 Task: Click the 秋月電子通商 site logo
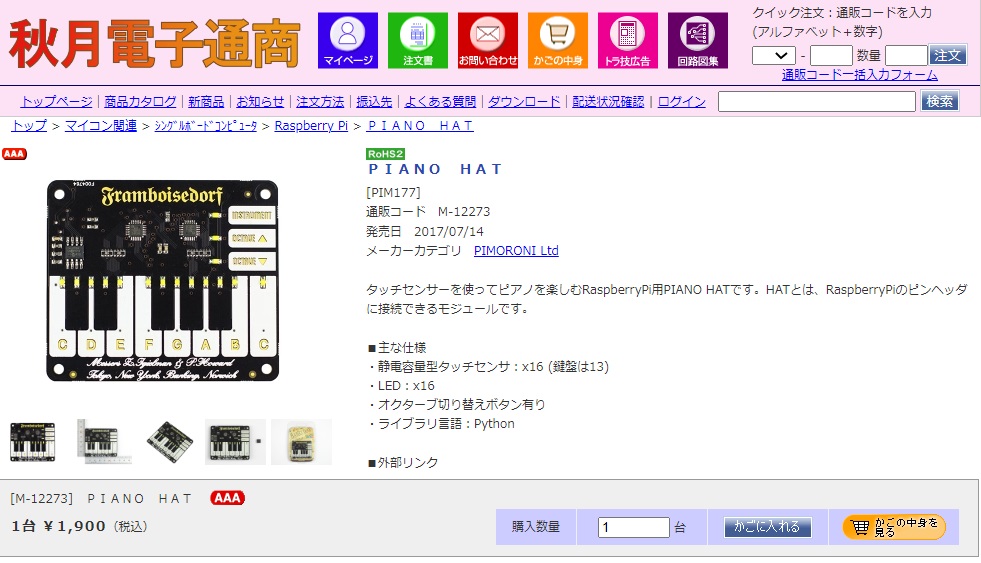tap(155, 43)
